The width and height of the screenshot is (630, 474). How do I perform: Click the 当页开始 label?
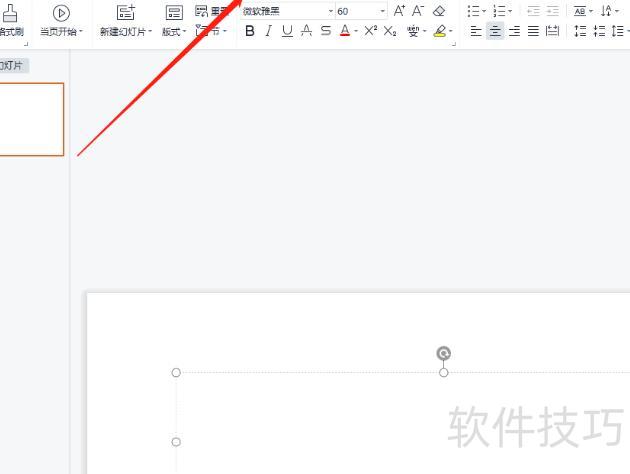click(59, 31)
